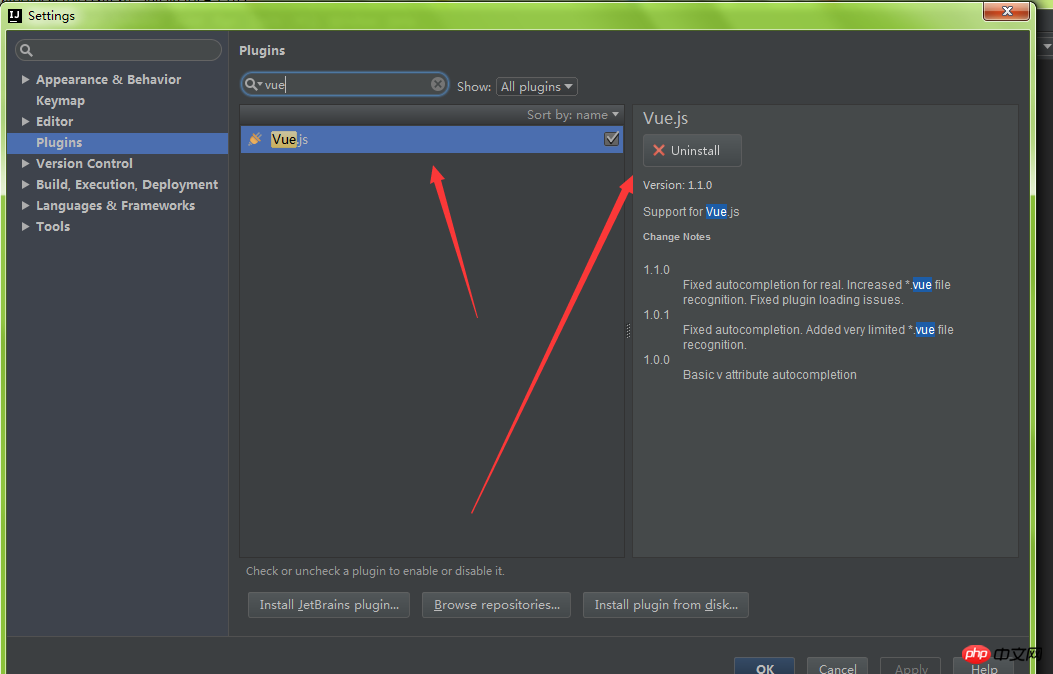Expand the Editor tree node
The image size is (1053, 674).
pyautogui.click(x=26, y=122)
